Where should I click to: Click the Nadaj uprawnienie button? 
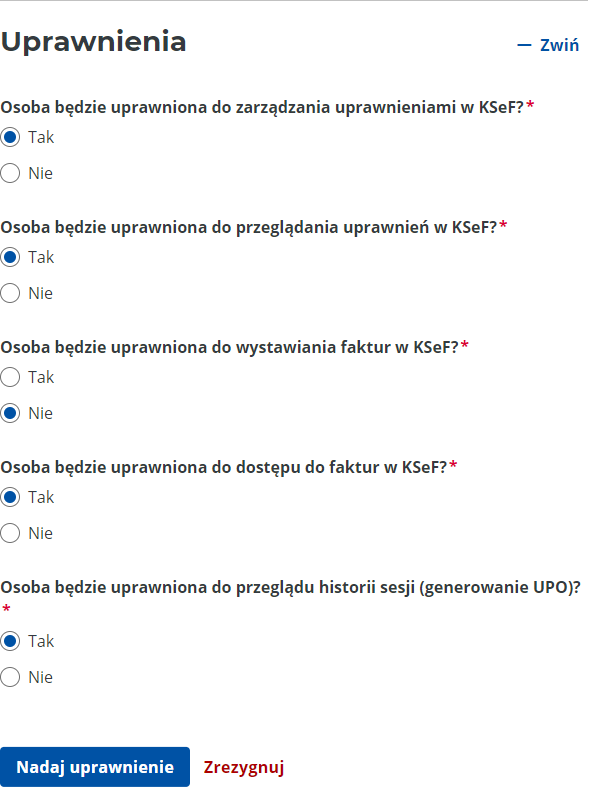[x=95, y=767]
